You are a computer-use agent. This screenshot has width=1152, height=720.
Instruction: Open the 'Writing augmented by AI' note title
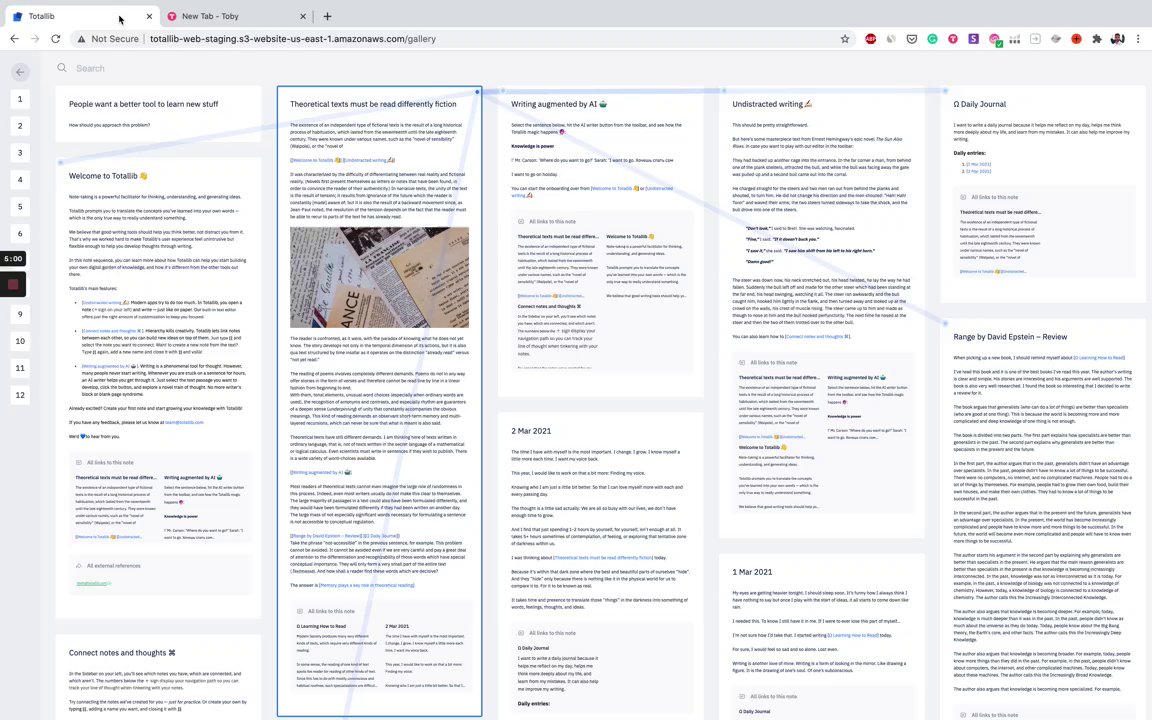pos(559,104)
